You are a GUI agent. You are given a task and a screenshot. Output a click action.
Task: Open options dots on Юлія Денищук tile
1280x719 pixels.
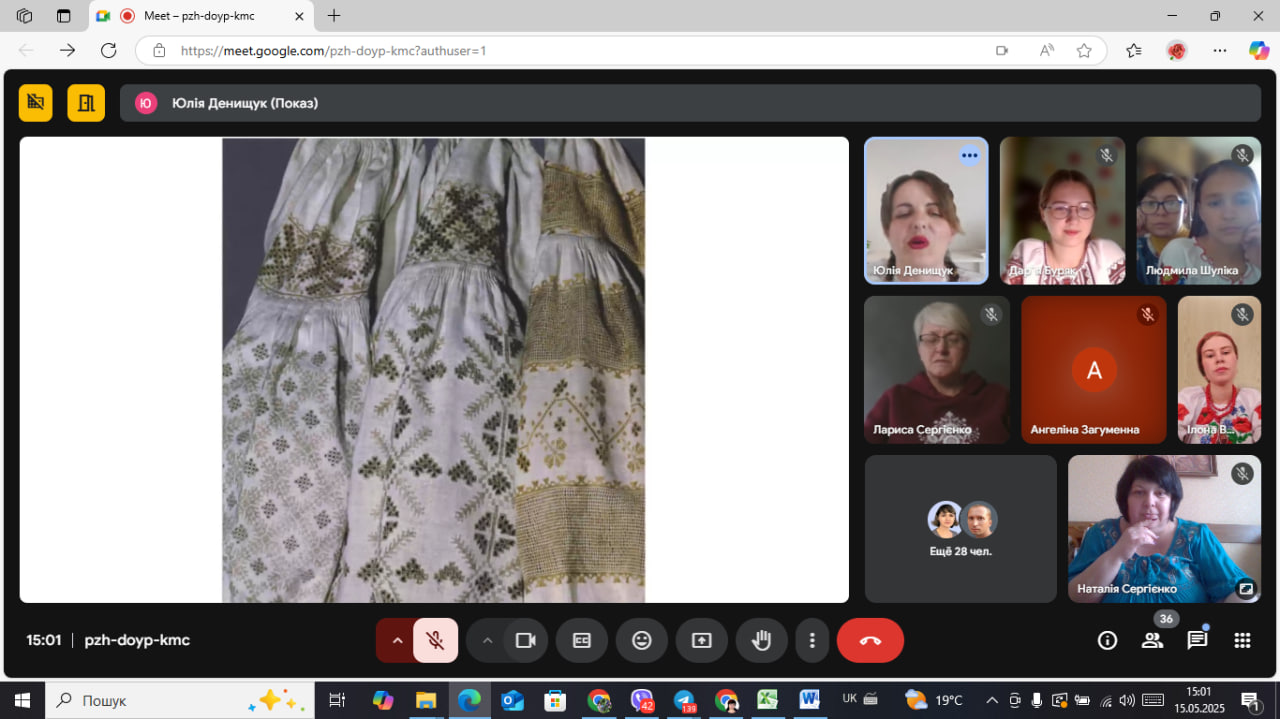(x=969, y=155)
